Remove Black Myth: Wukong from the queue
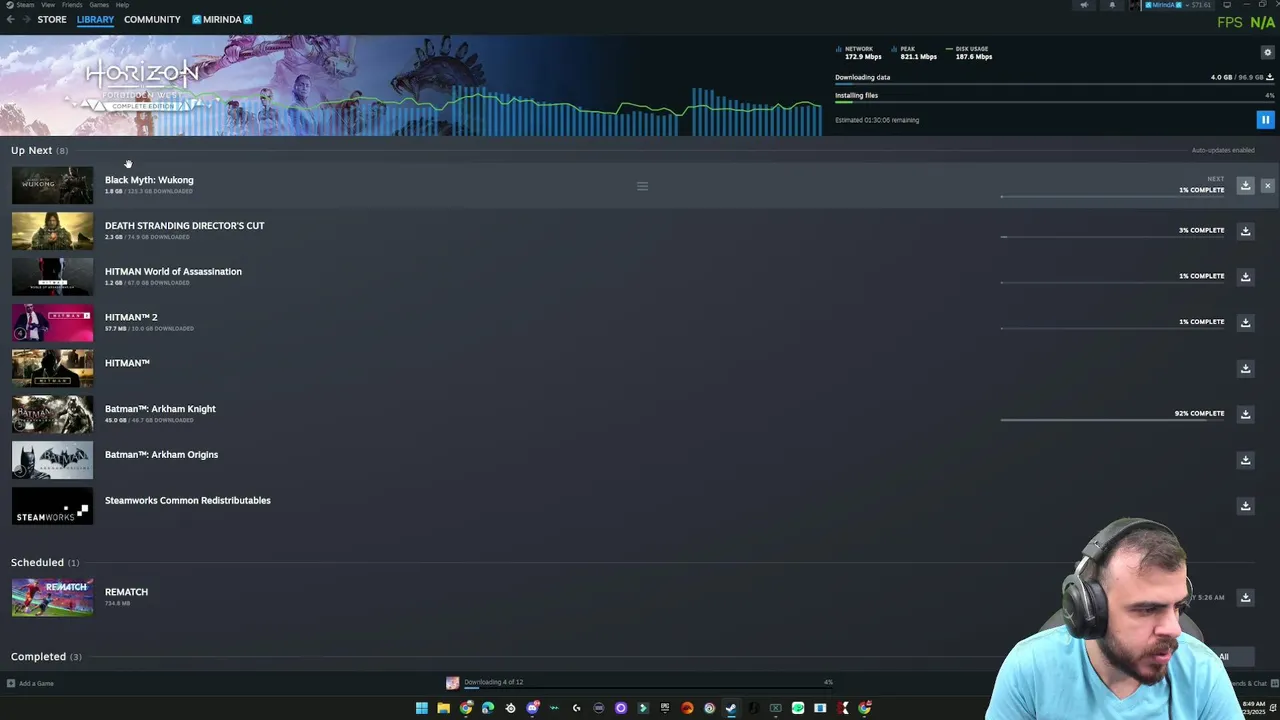This screenshot has width=1280, height=720. (x=1267, y=186)
